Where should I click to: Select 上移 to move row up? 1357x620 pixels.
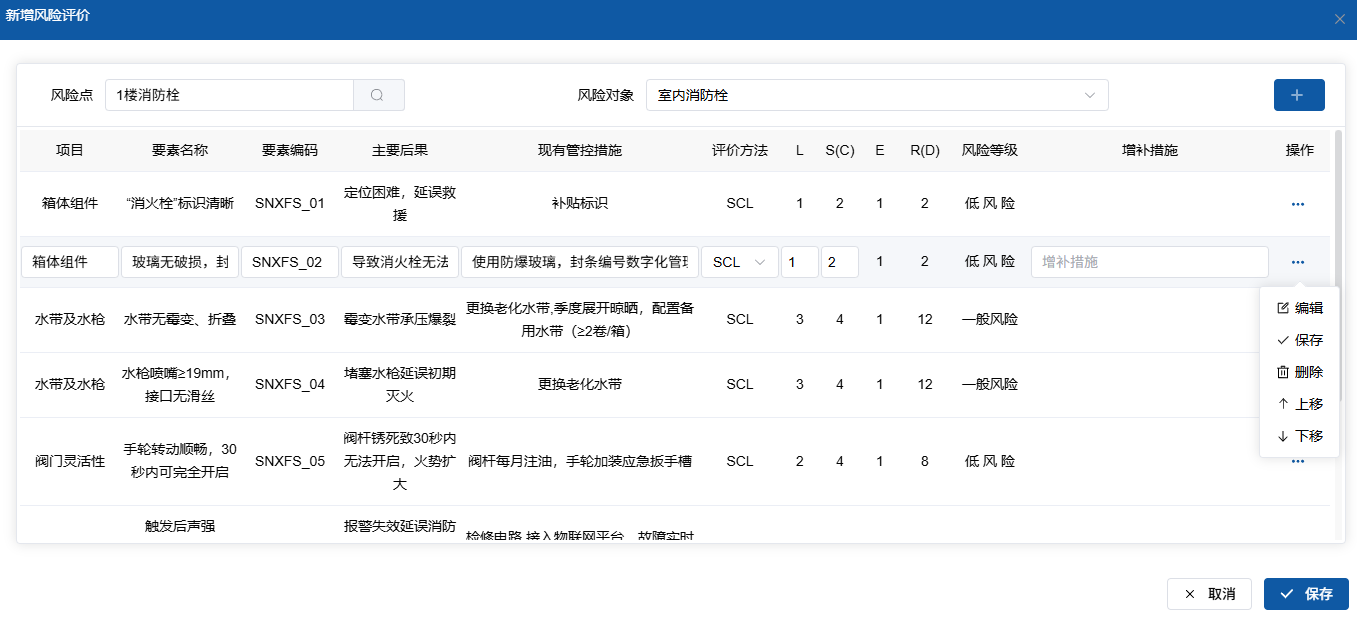click(x=1299, y=404)
